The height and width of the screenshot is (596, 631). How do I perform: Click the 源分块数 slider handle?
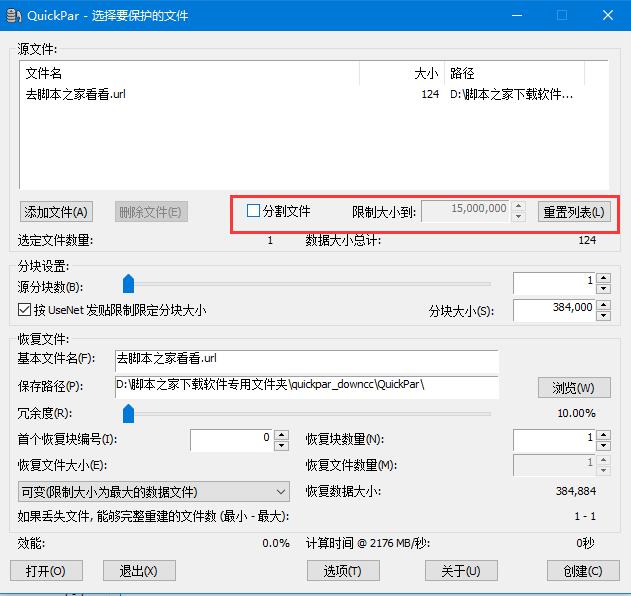[x=128, y=284]
